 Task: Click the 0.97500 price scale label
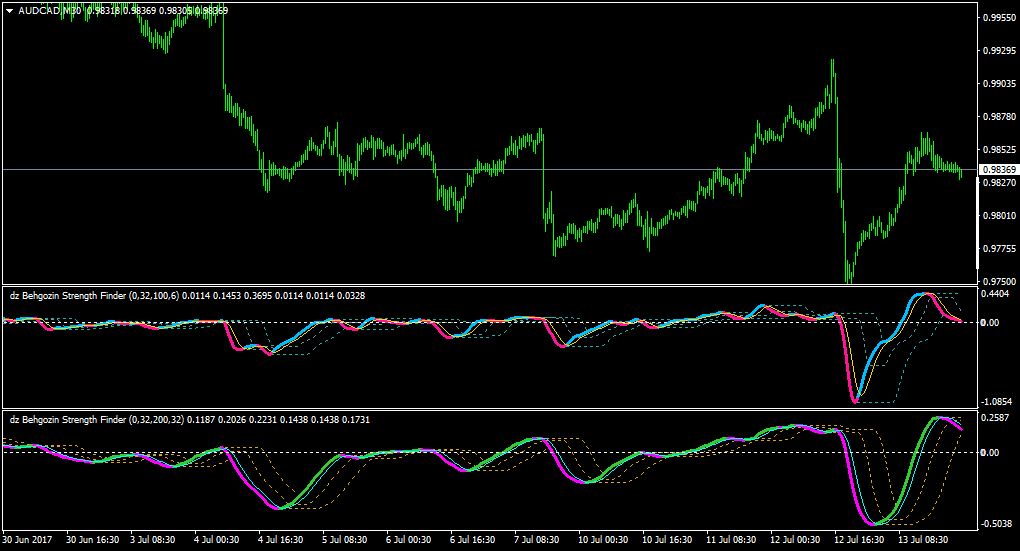pos(999,281)
